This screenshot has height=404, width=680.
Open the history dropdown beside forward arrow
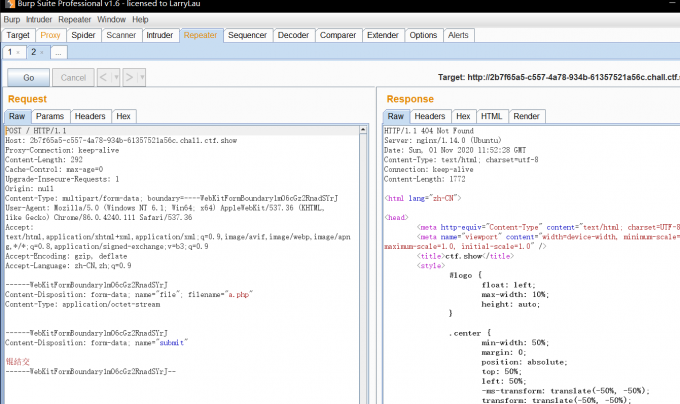click(142, 78)
